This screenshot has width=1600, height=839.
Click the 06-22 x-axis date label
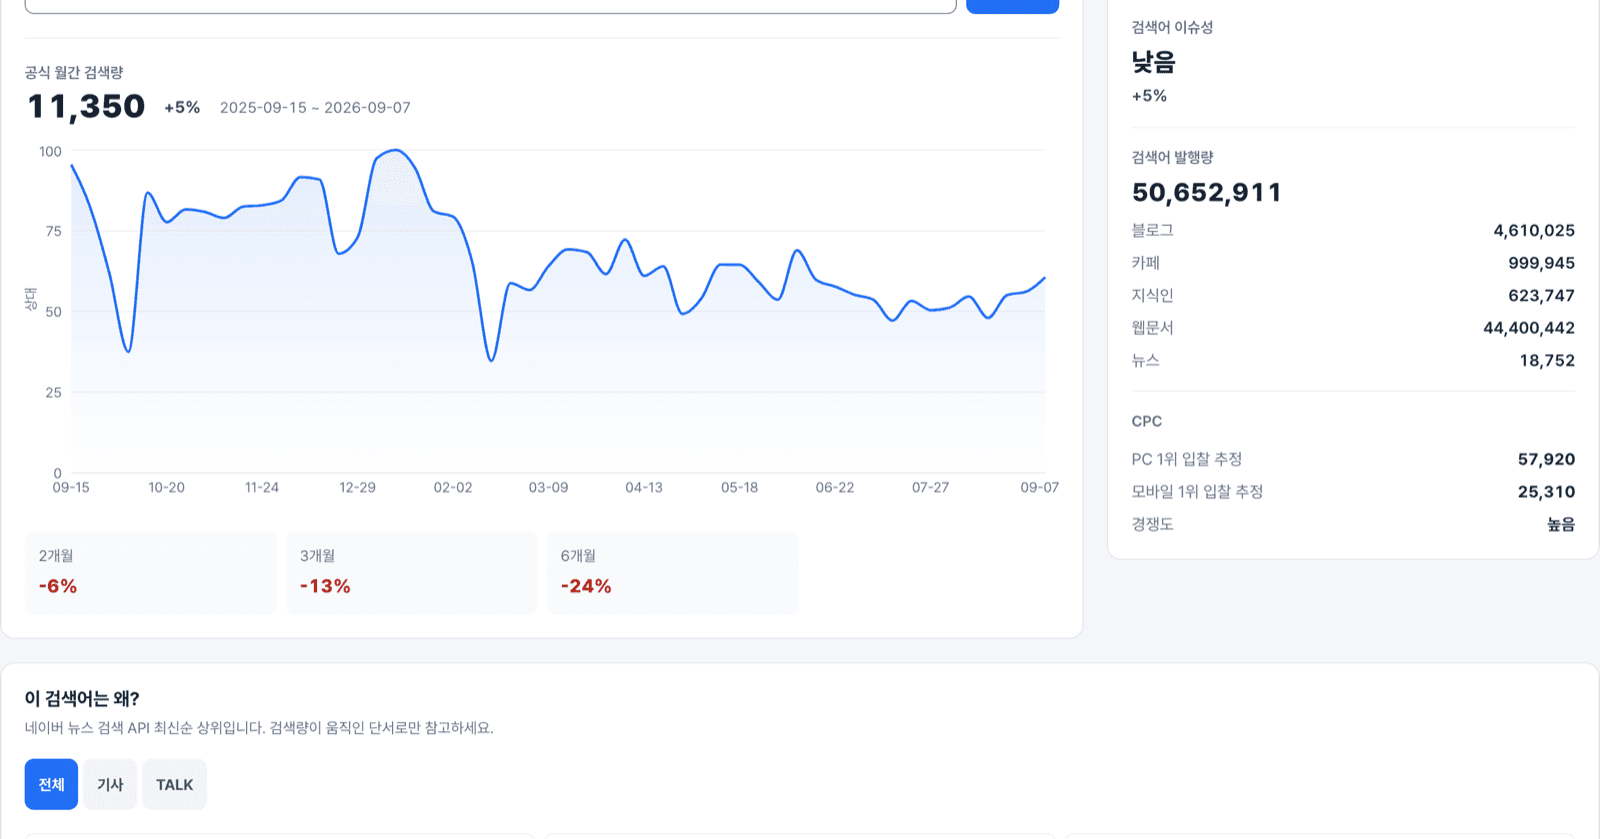[835, 487]
